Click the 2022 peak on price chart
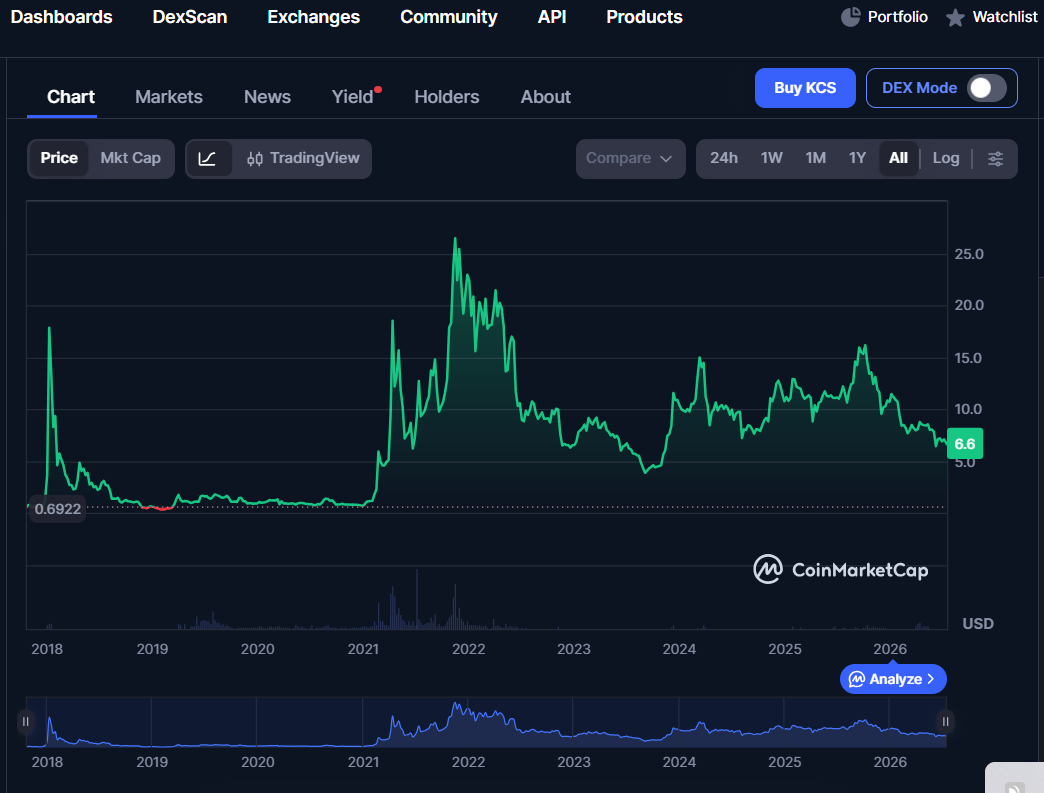This screenshot has height=793, width=1044. 455,240
